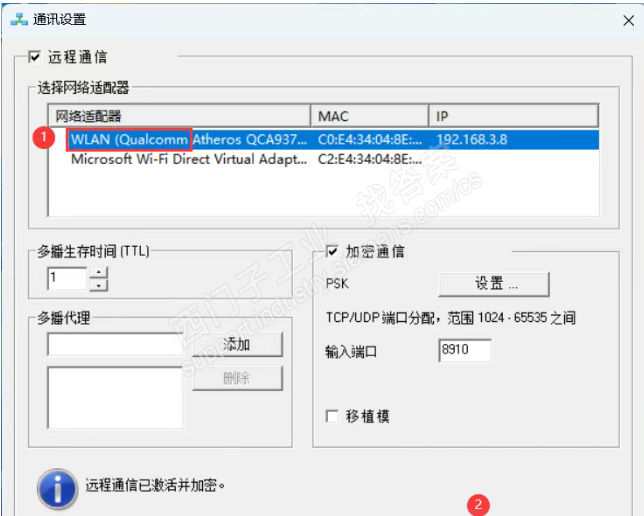644x516 pixels.
Task: Increase the TTL value with the up arrow
Action: pyautogui.click(x=99, y=272)
